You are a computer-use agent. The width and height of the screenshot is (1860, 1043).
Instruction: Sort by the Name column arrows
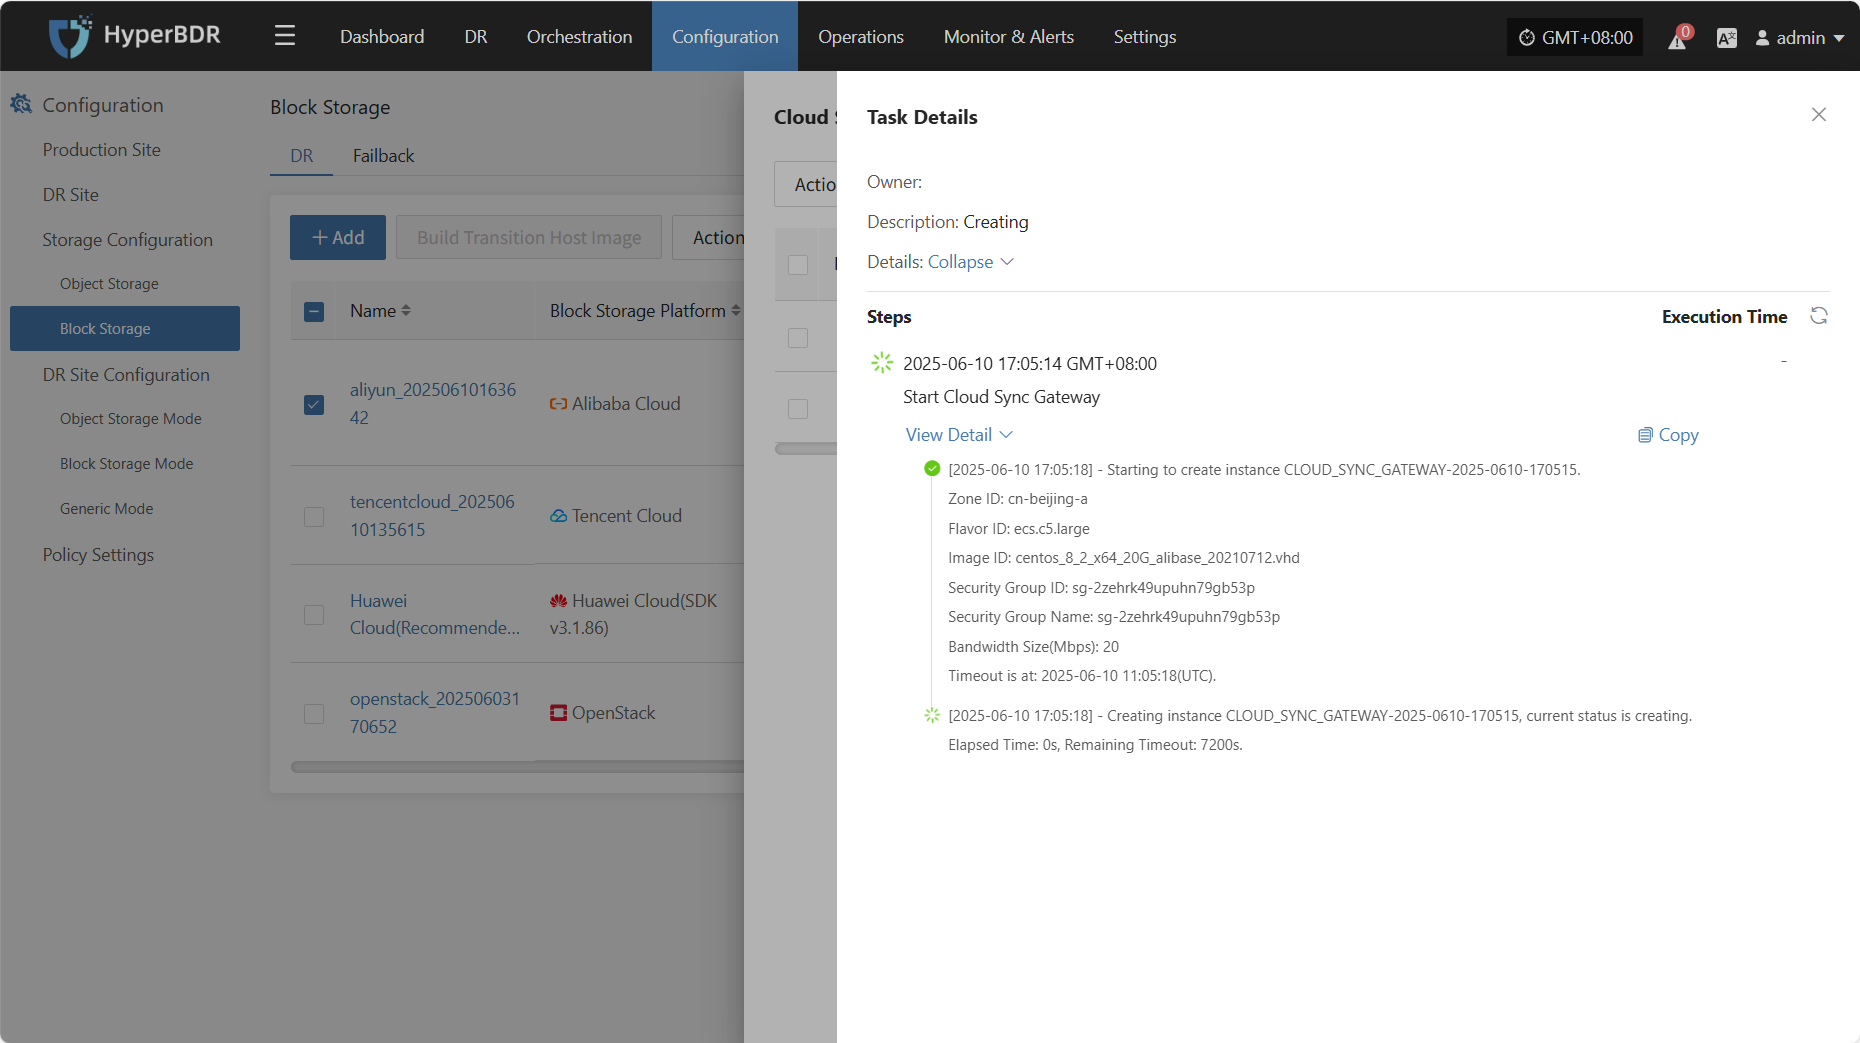point(406,311)
